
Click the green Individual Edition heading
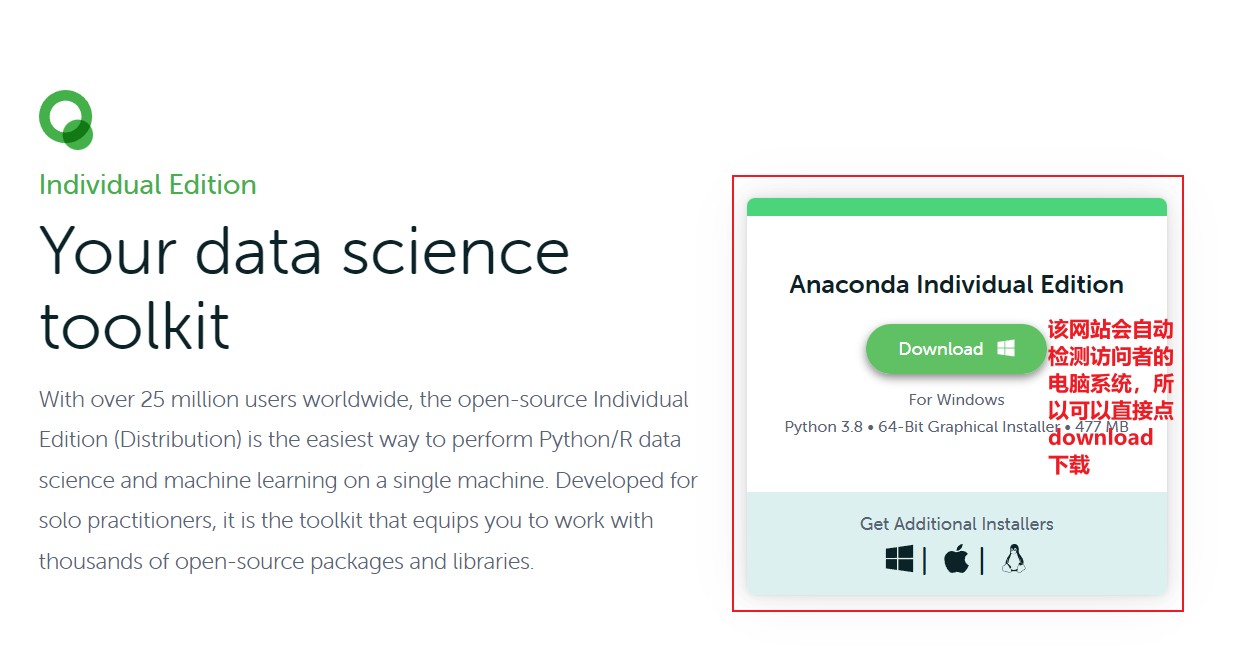(x=147, y=185)
